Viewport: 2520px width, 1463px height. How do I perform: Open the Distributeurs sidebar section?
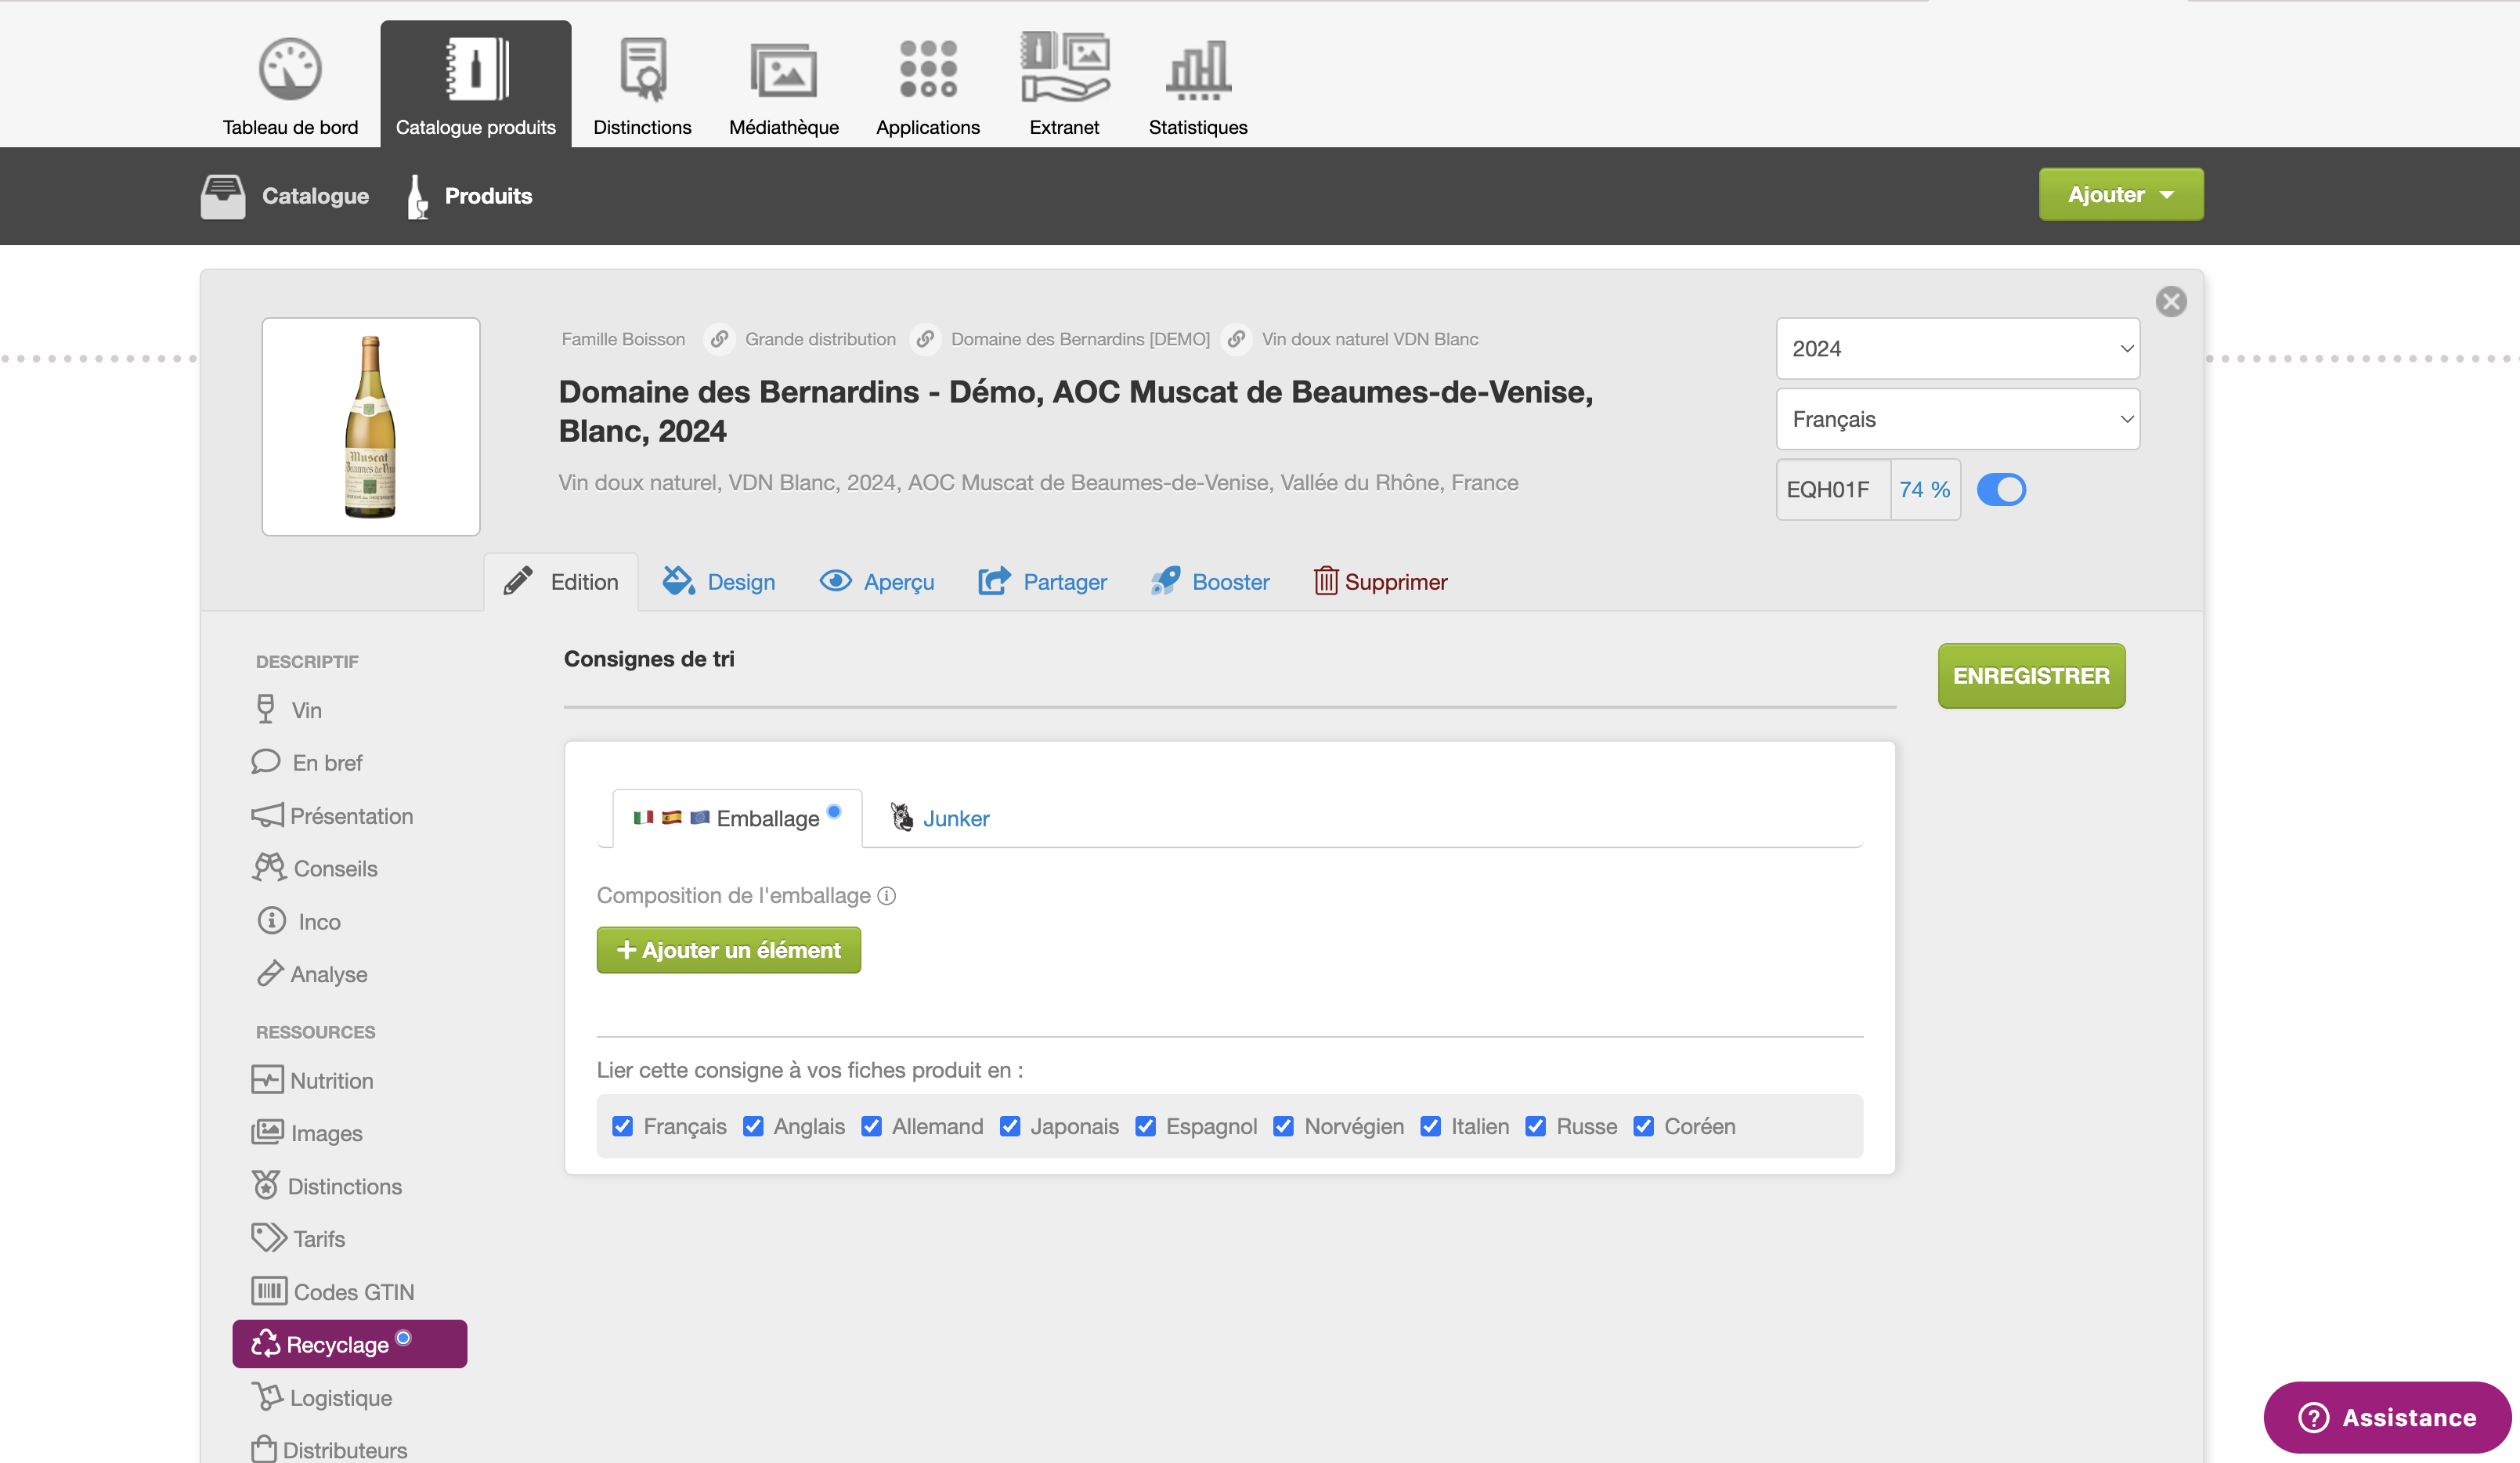click(329, 1449)
